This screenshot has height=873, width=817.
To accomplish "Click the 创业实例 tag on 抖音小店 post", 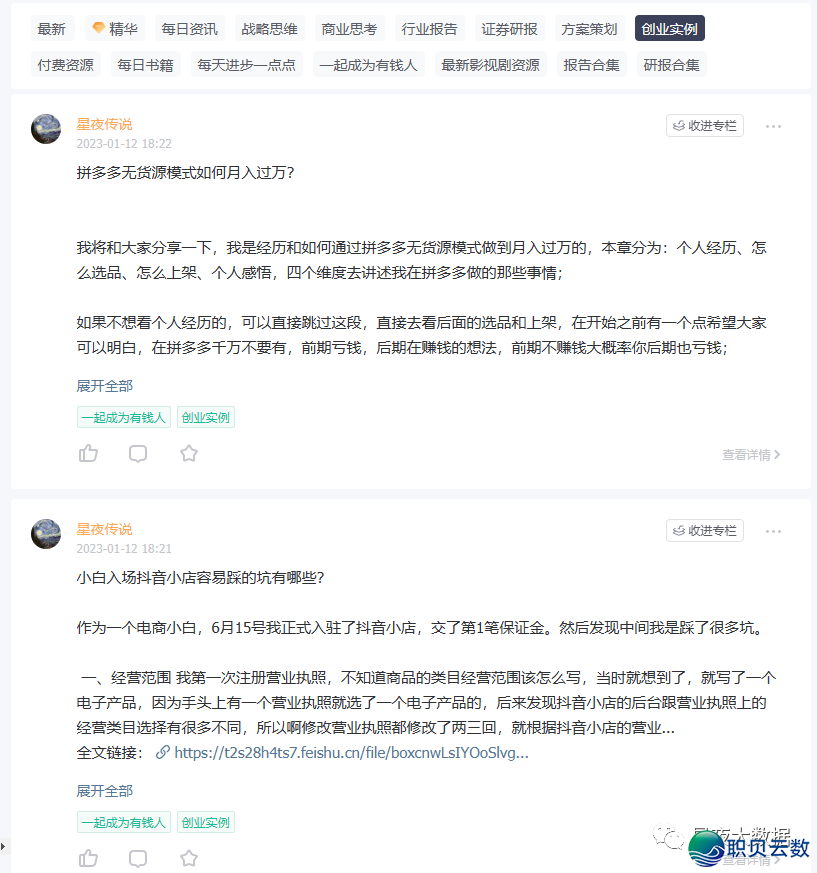I will tap(206, 822).
